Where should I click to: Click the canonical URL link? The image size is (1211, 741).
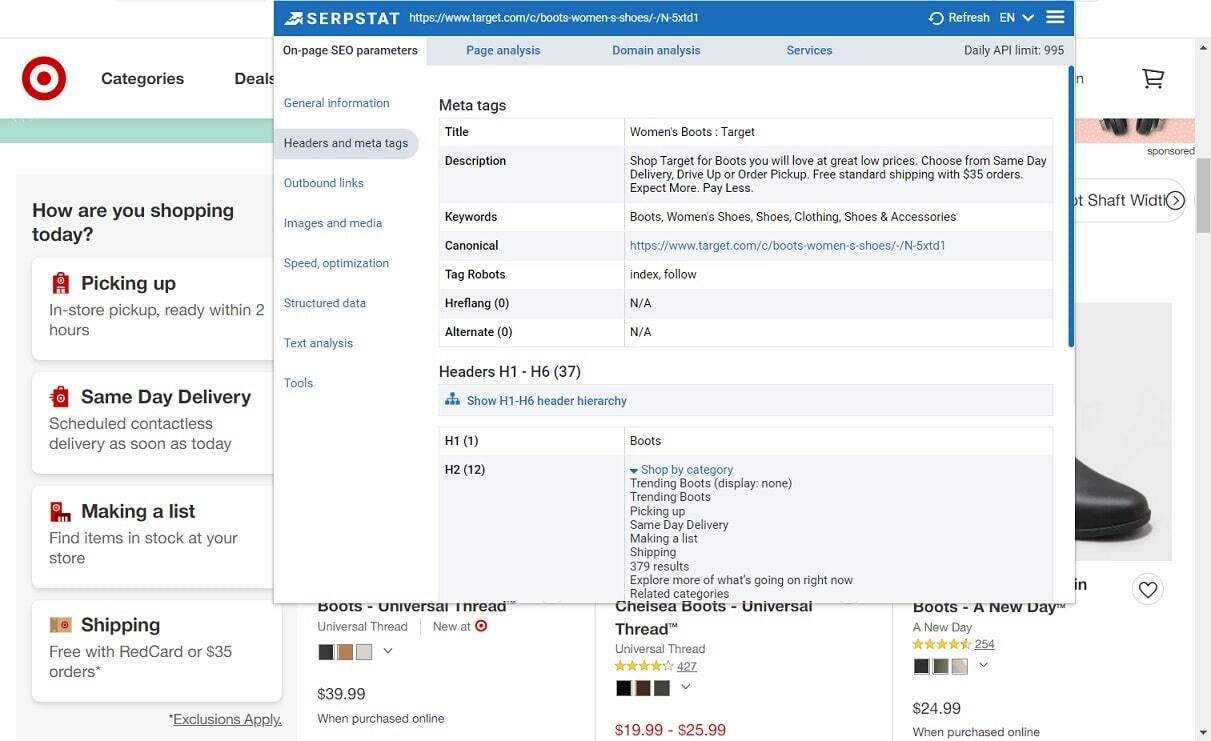point(788,245)
